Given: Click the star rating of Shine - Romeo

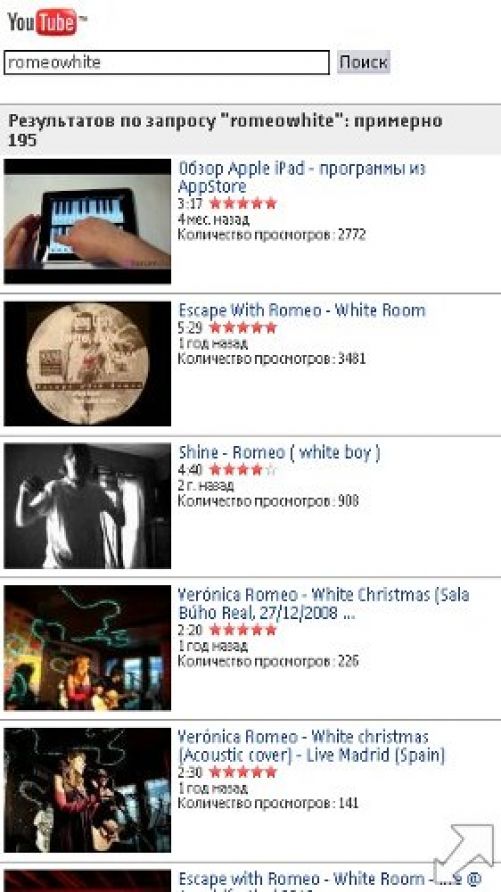Looking at the screenshot, I should [243, 470].
